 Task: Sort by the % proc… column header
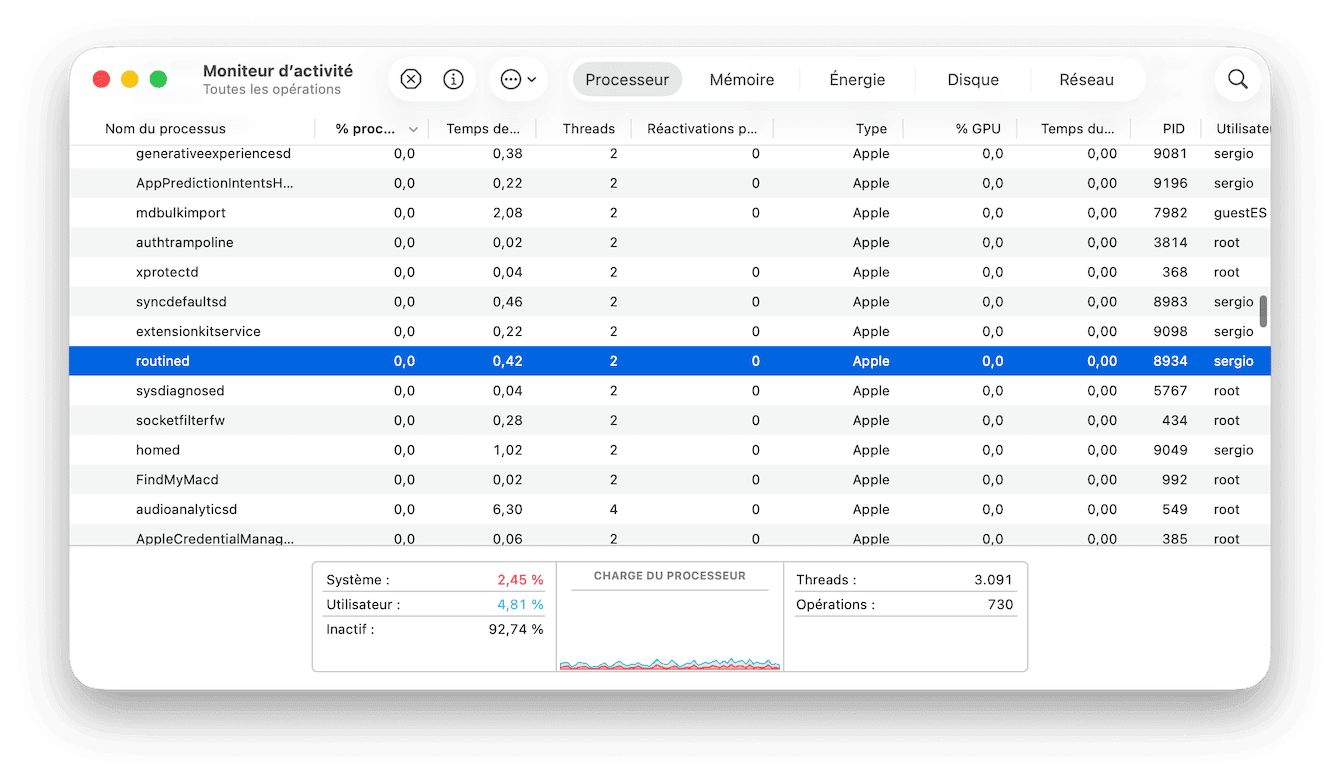pyautogui.click(x=366, y=129)
